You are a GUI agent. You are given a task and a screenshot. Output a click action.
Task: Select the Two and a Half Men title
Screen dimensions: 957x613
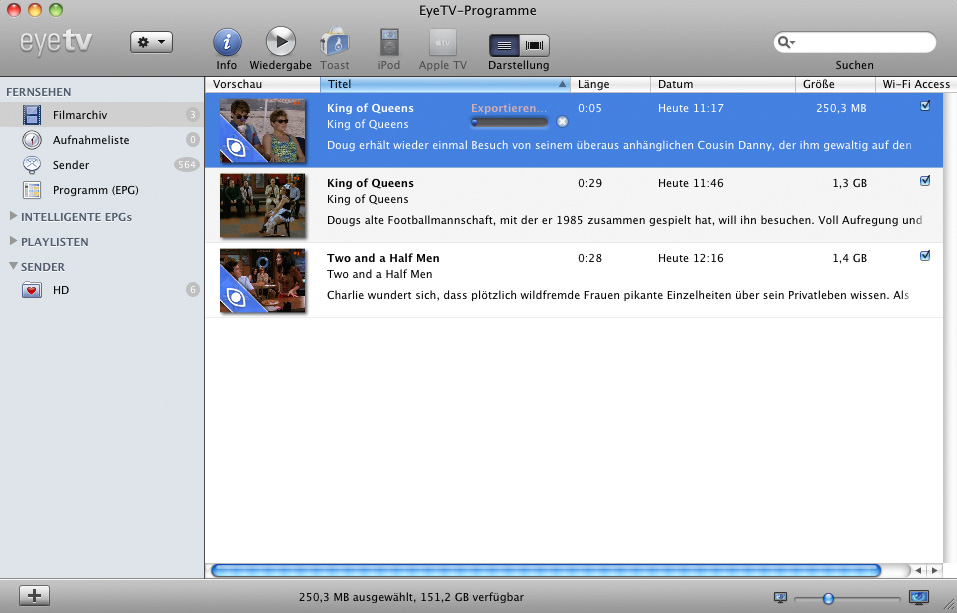click(x=383, y=258)
